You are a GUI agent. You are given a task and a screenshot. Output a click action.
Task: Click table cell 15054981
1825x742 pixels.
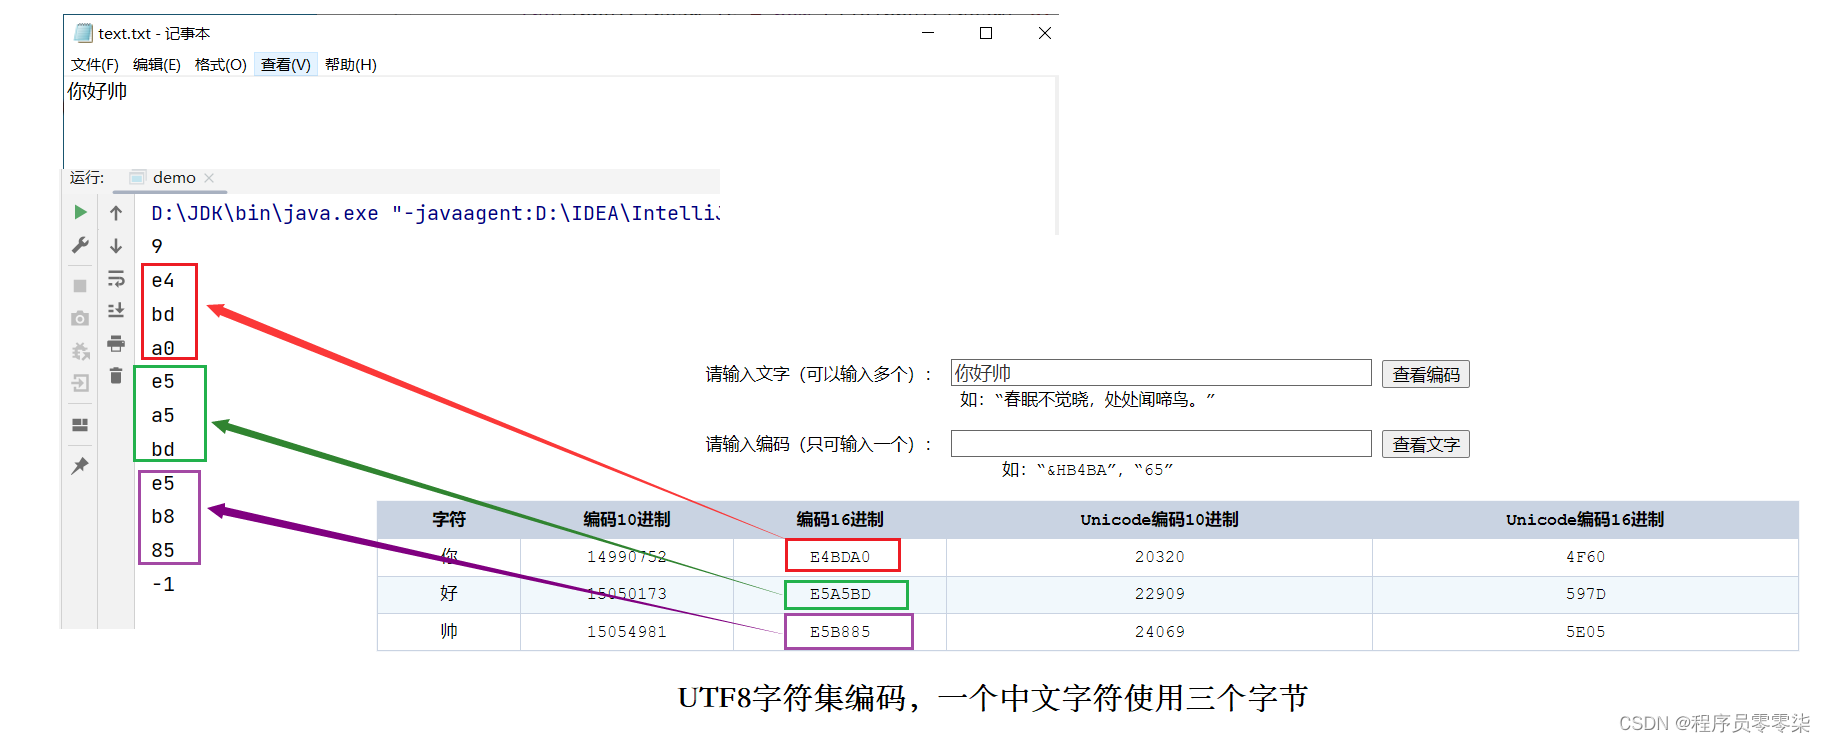point(627,632)
